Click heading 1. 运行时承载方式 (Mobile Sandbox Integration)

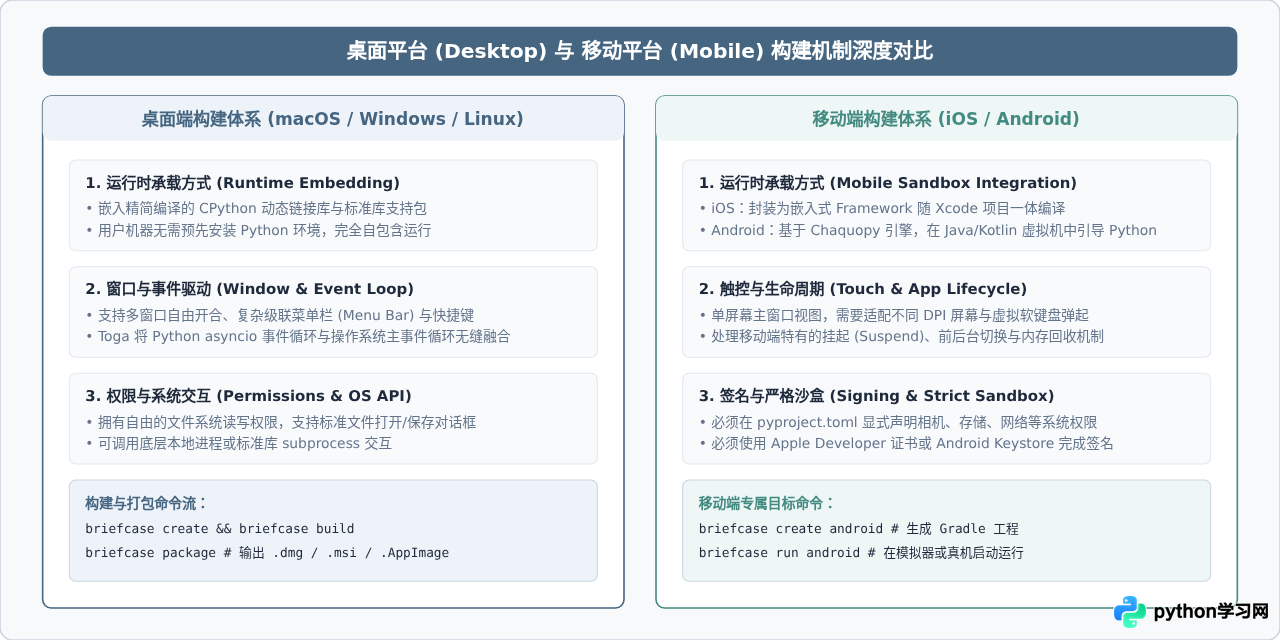pyautogui.click(x=888, y=183)
